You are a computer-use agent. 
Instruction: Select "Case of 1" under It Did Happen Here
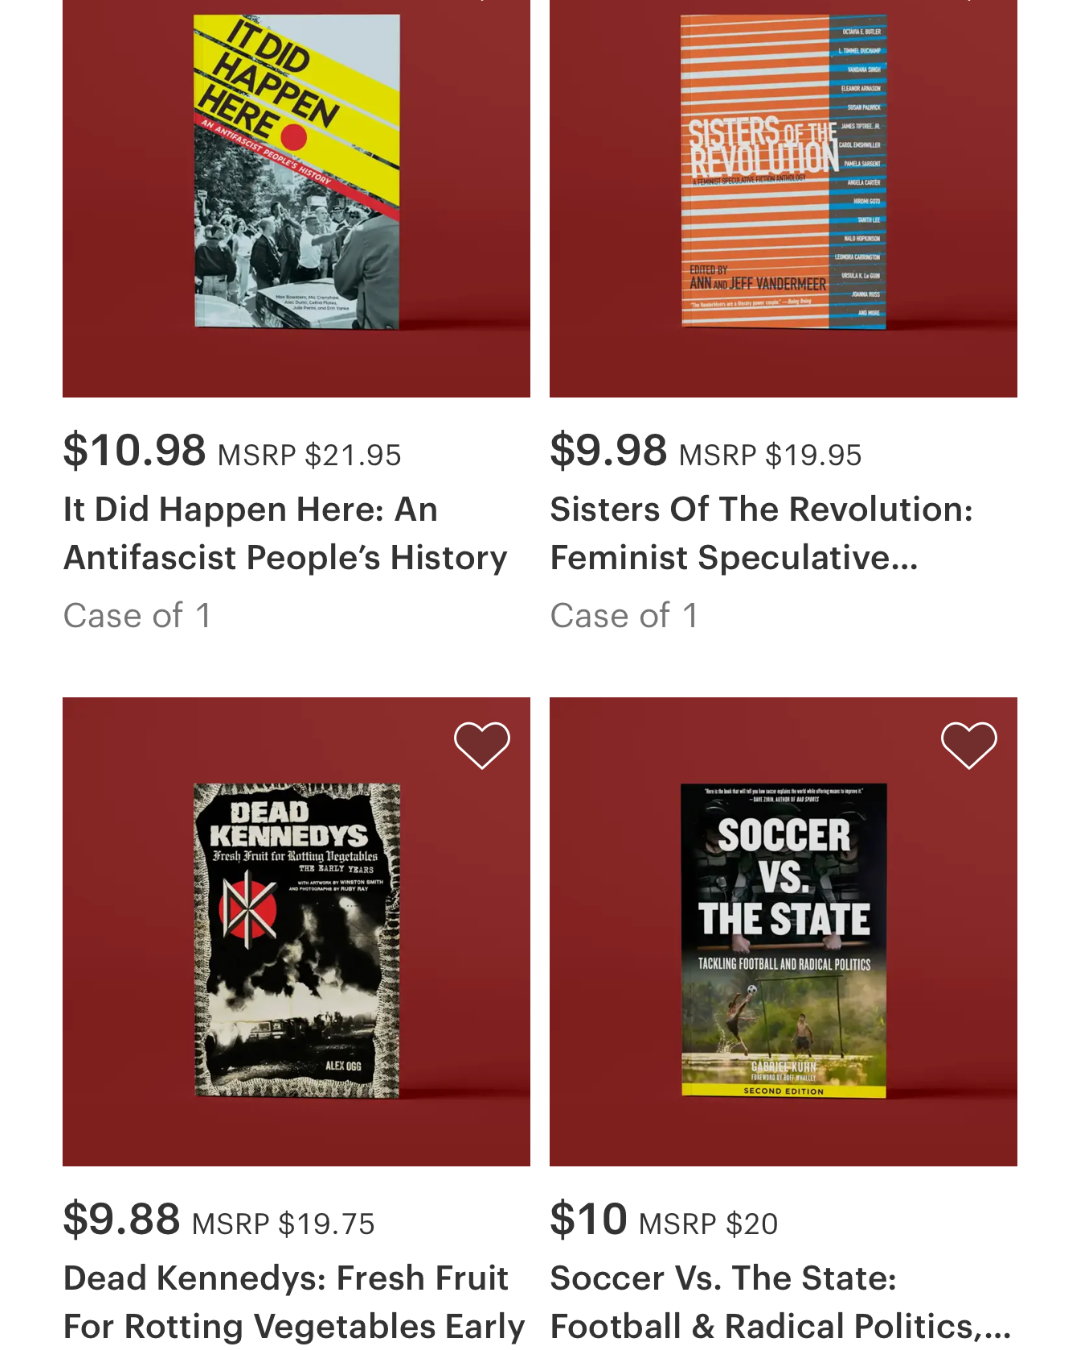click(x=137, y=616)
